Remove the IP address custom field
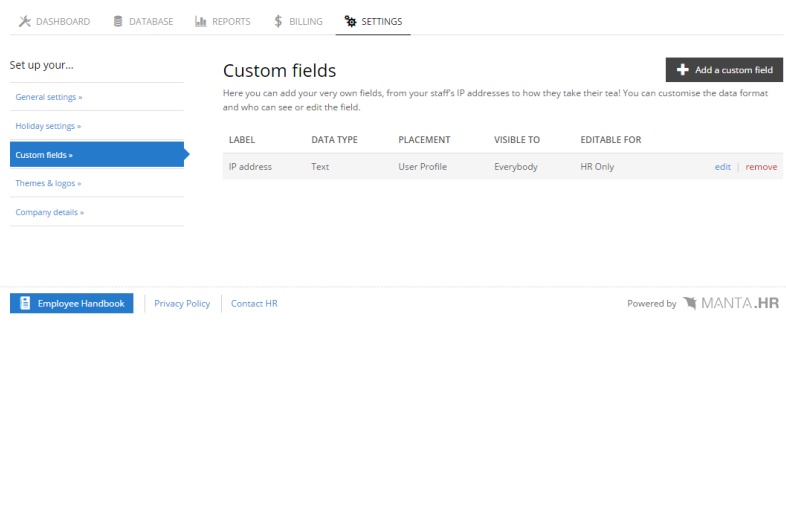 coord(761,167)
